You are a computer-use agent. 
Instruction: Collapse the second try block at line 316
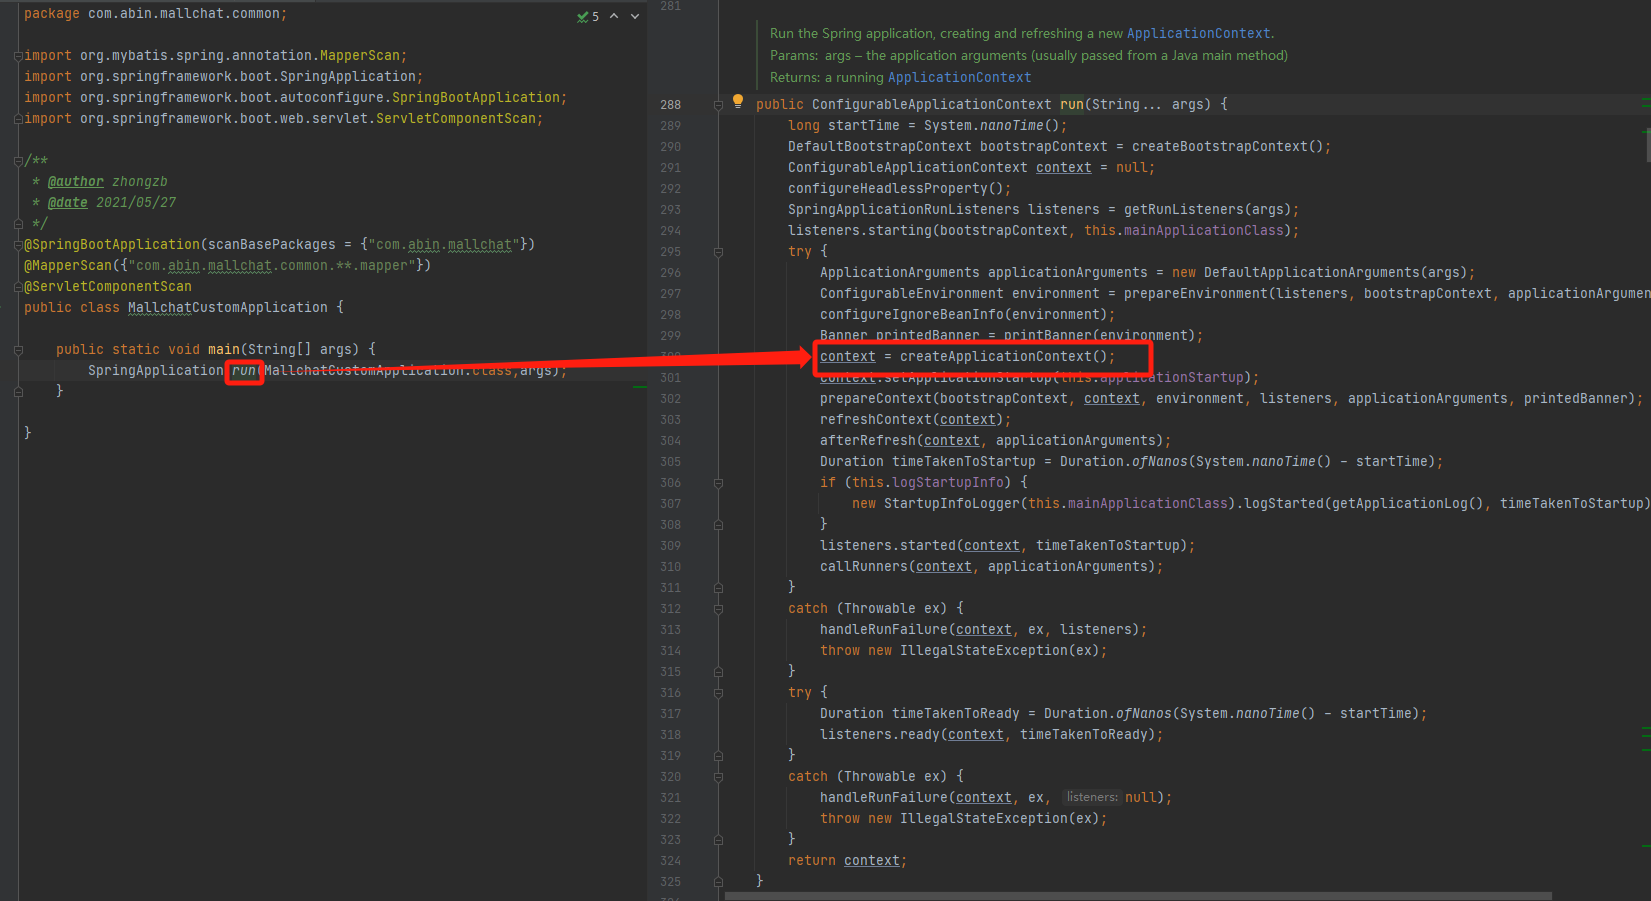pyautogui.click(x=718, y=693)
